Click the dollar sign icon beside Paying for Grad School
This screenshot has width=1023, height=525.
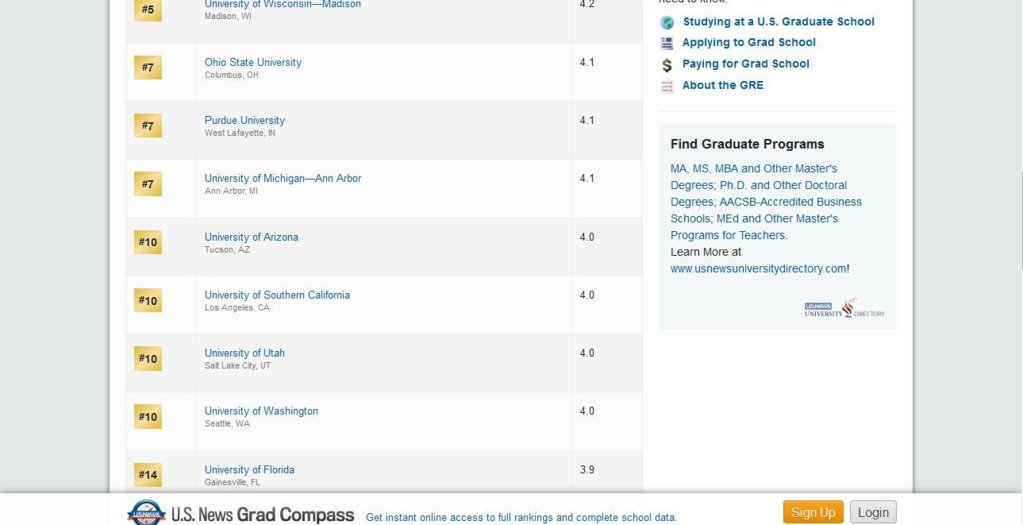(666, 65)
